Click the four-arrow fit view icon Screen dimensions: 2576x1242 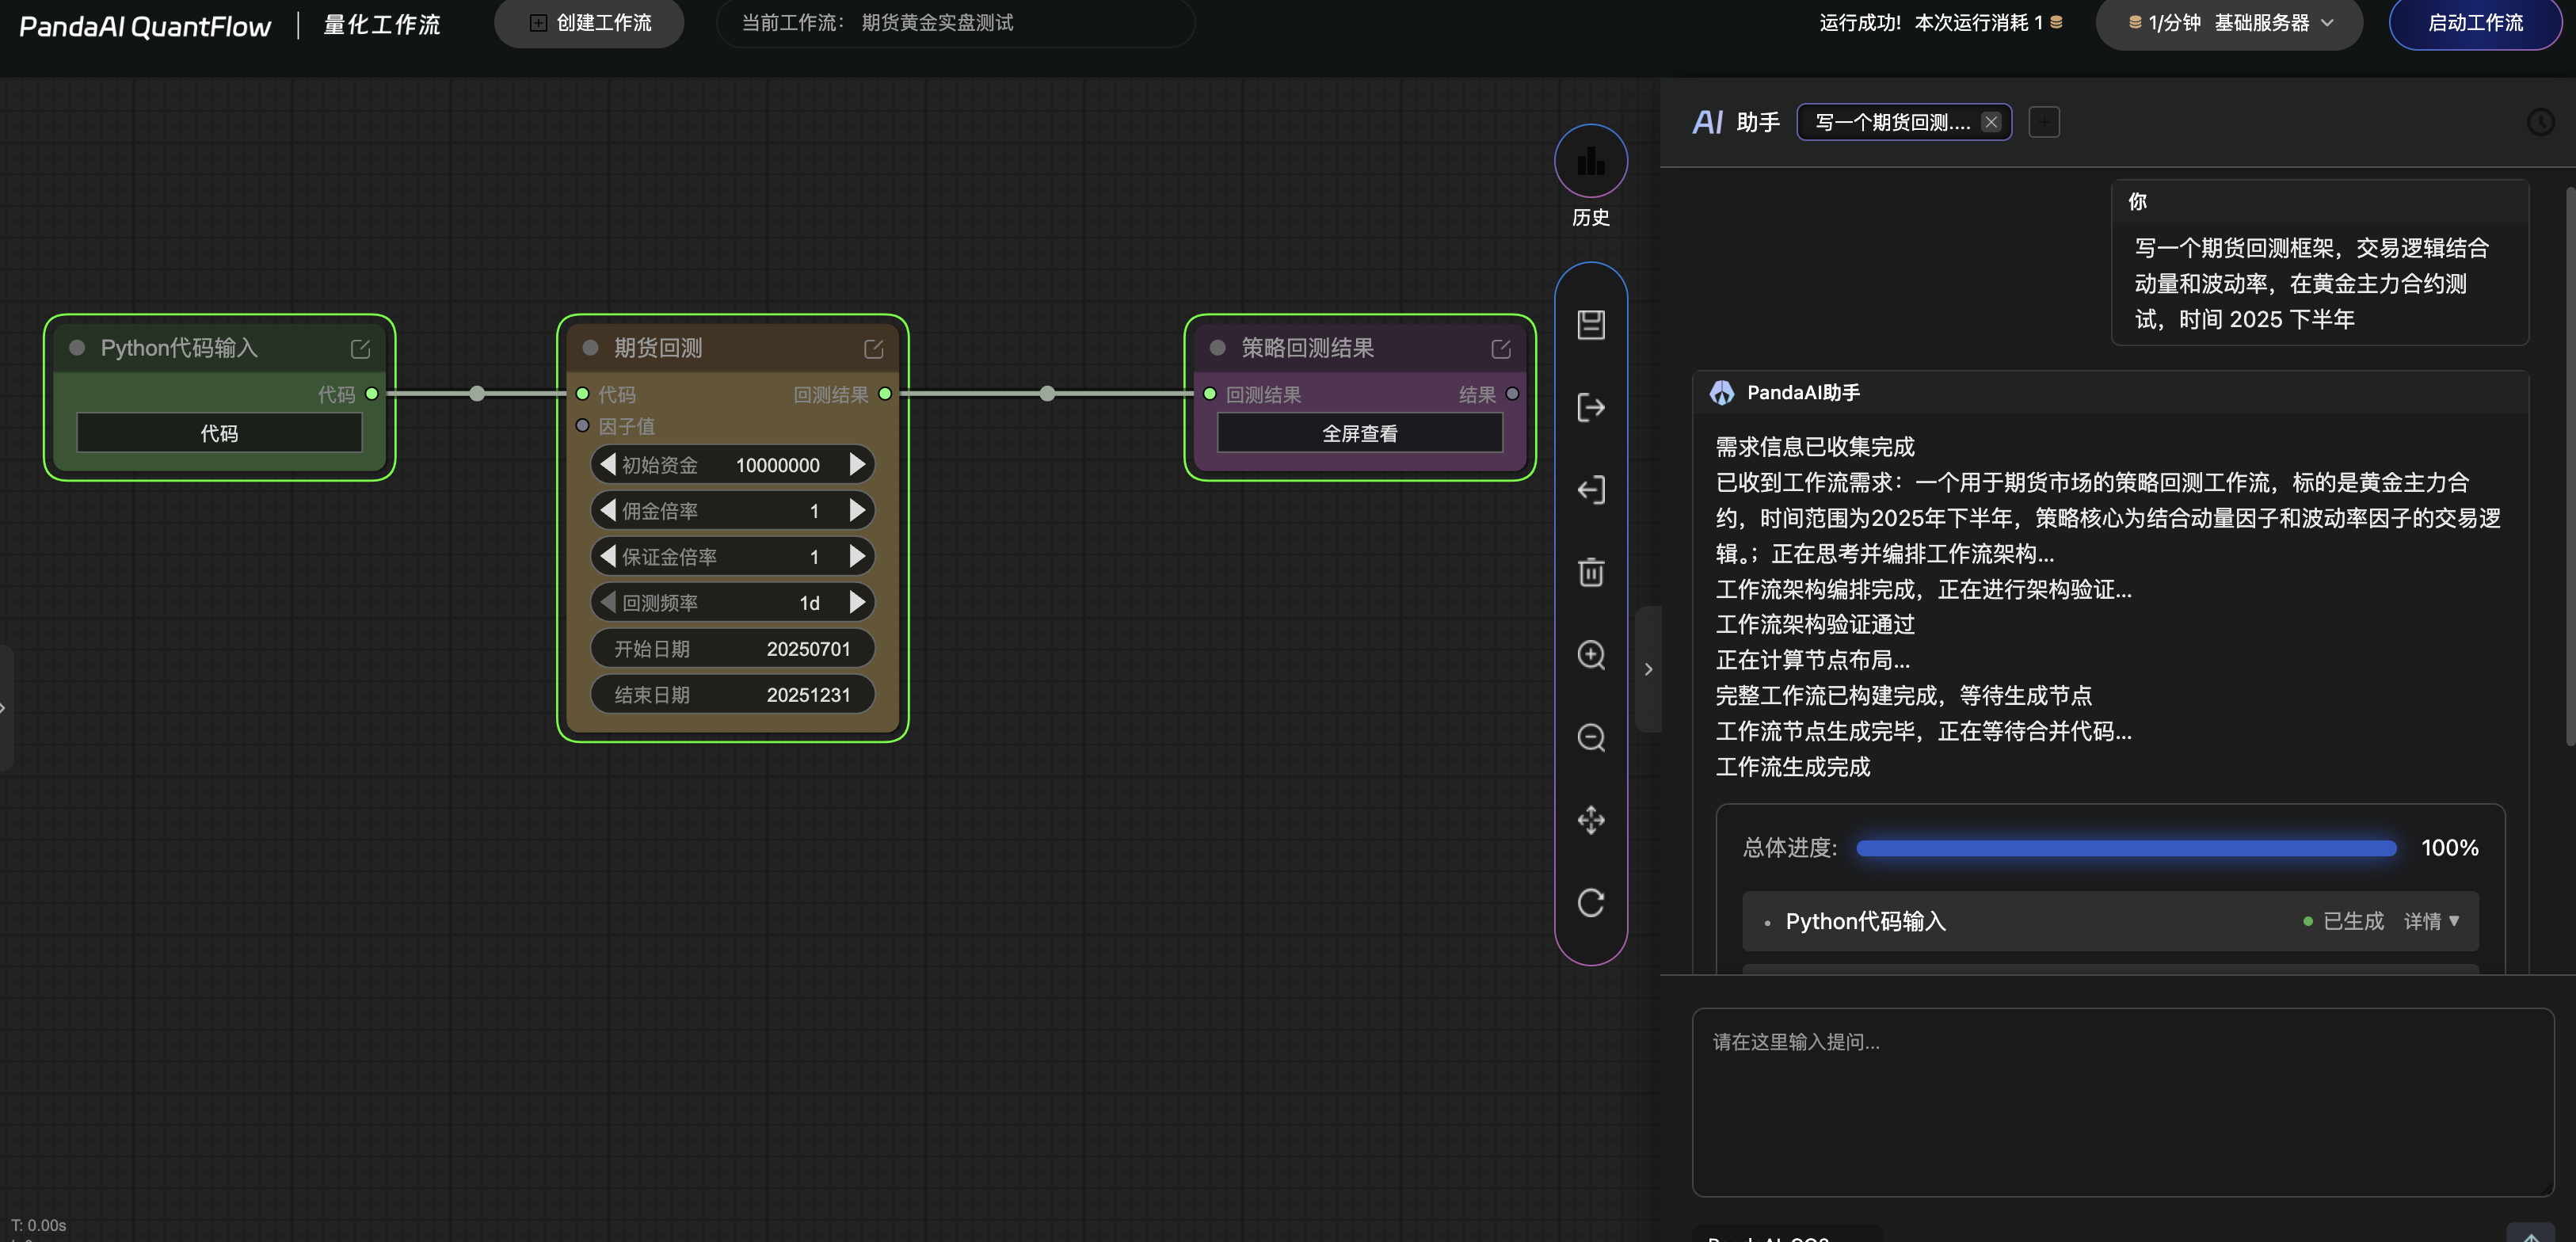point(1590,820)
